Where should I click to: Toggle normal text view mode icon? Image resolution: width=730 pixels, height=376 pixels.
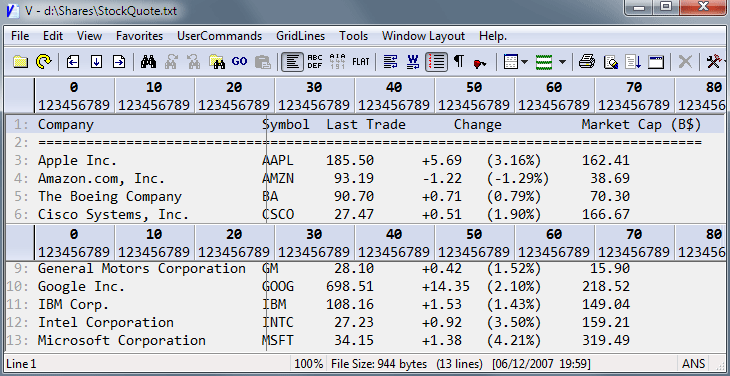pyautogui.click(x=292, y=62)
